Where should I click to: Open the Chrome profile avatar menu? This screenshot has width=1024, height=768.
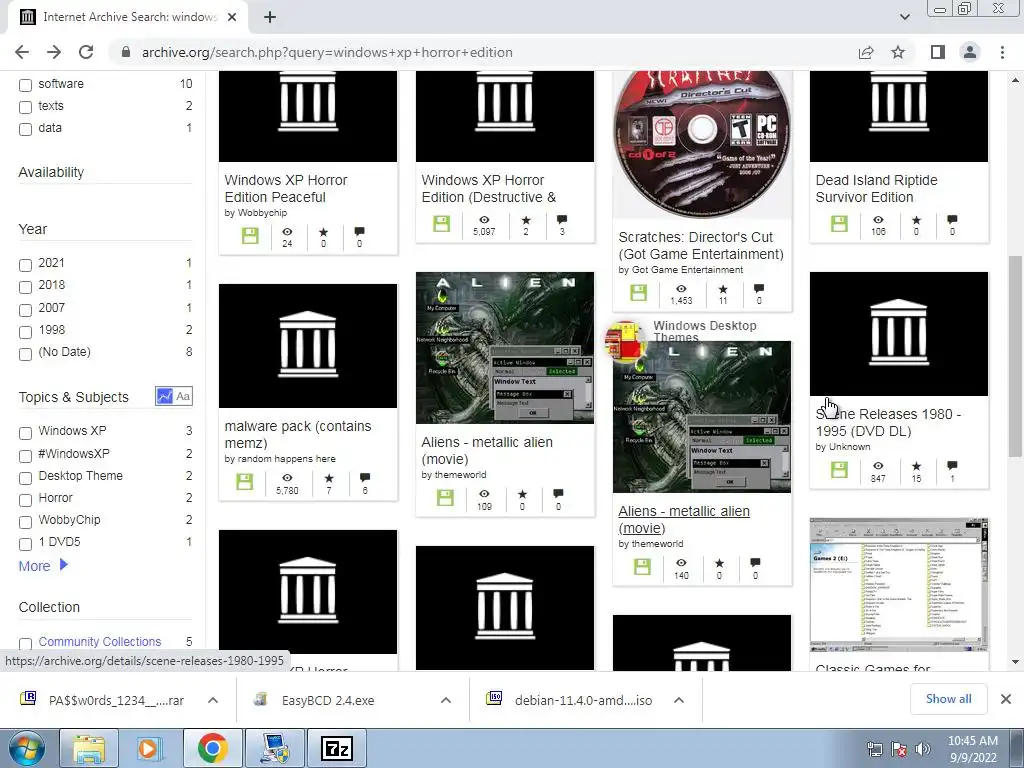970,52
